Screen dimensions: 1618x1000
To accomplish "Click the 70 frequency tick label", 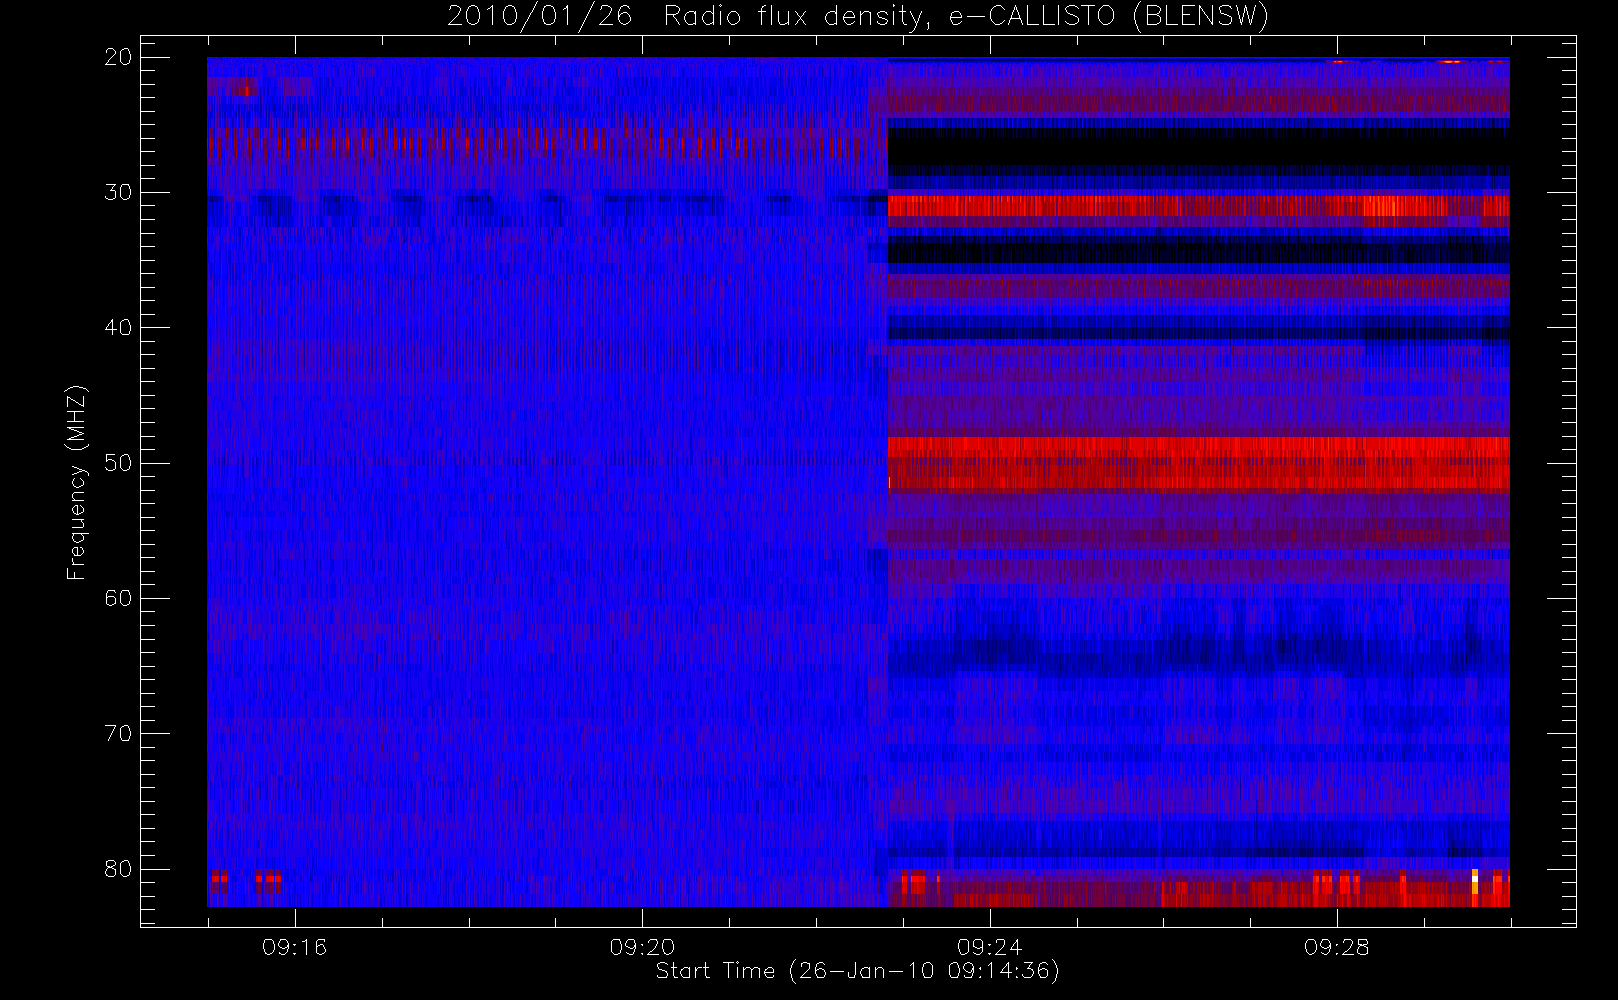I will tap(118, 734).
